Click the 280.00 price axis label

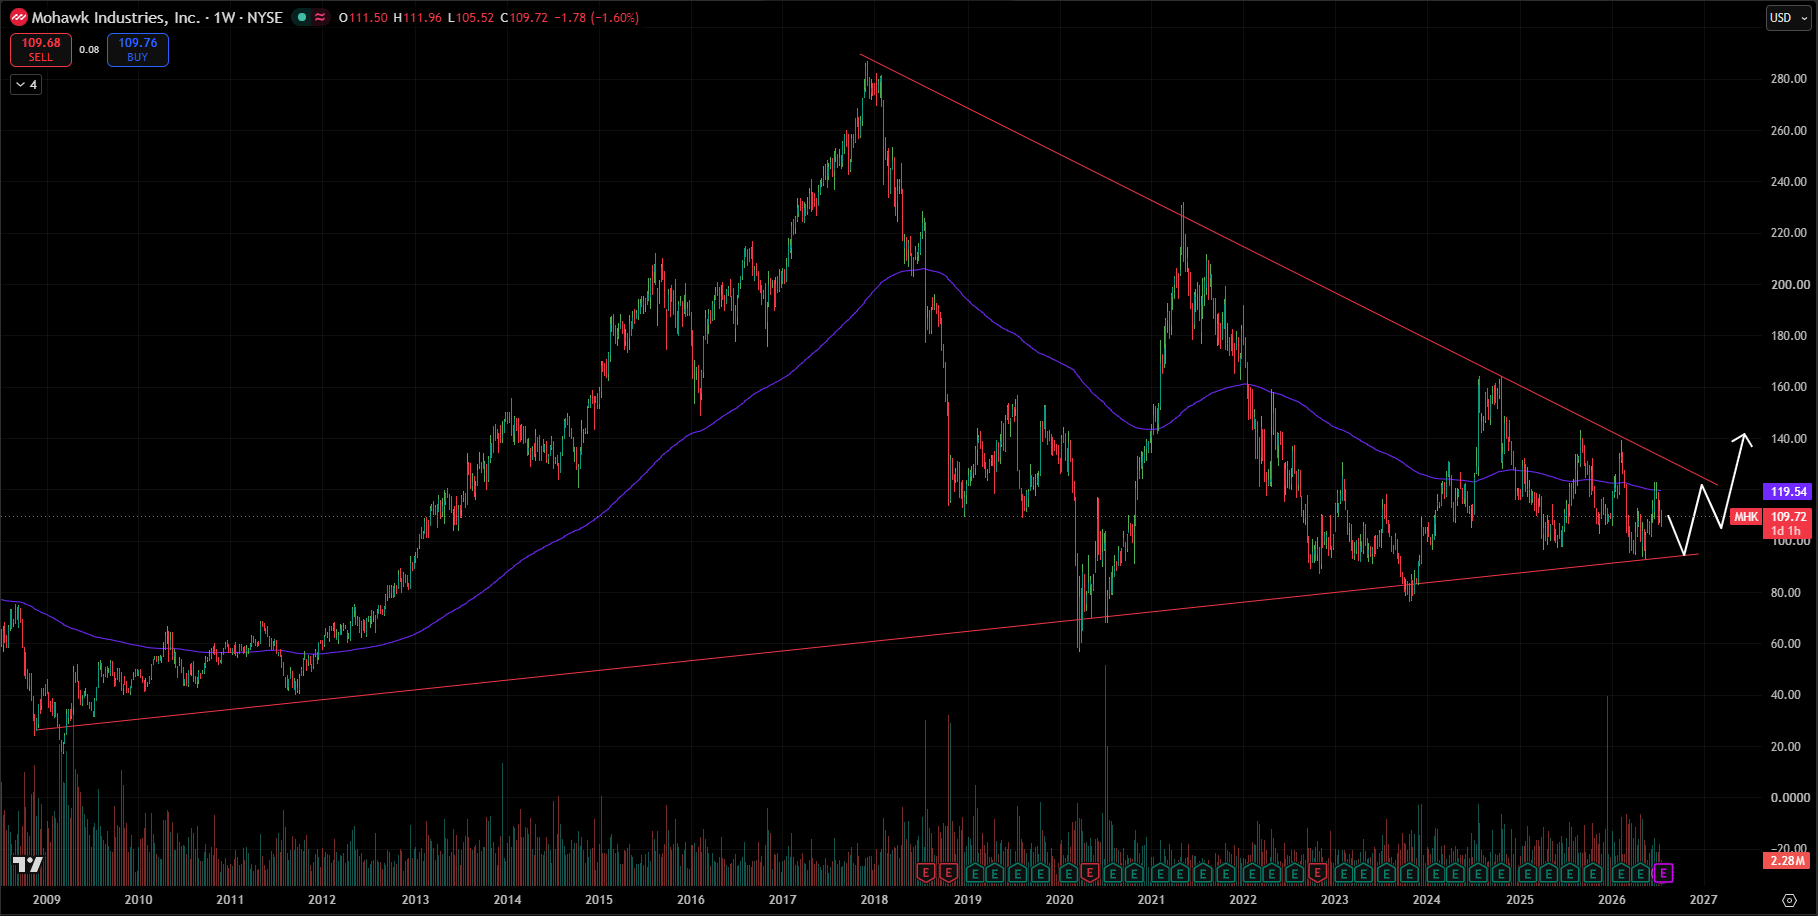click(1788, 79)
